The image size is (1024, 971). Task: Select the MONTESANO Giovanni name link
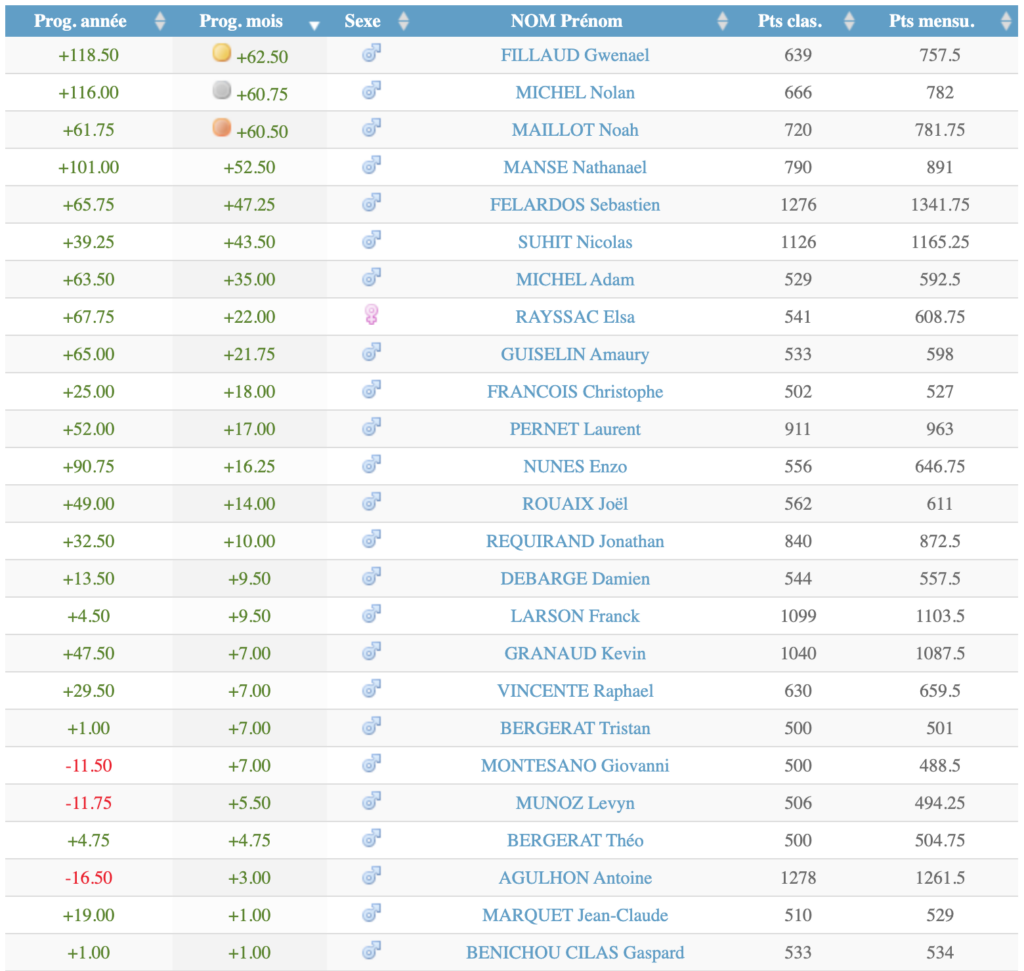click(x=575, y=765)
